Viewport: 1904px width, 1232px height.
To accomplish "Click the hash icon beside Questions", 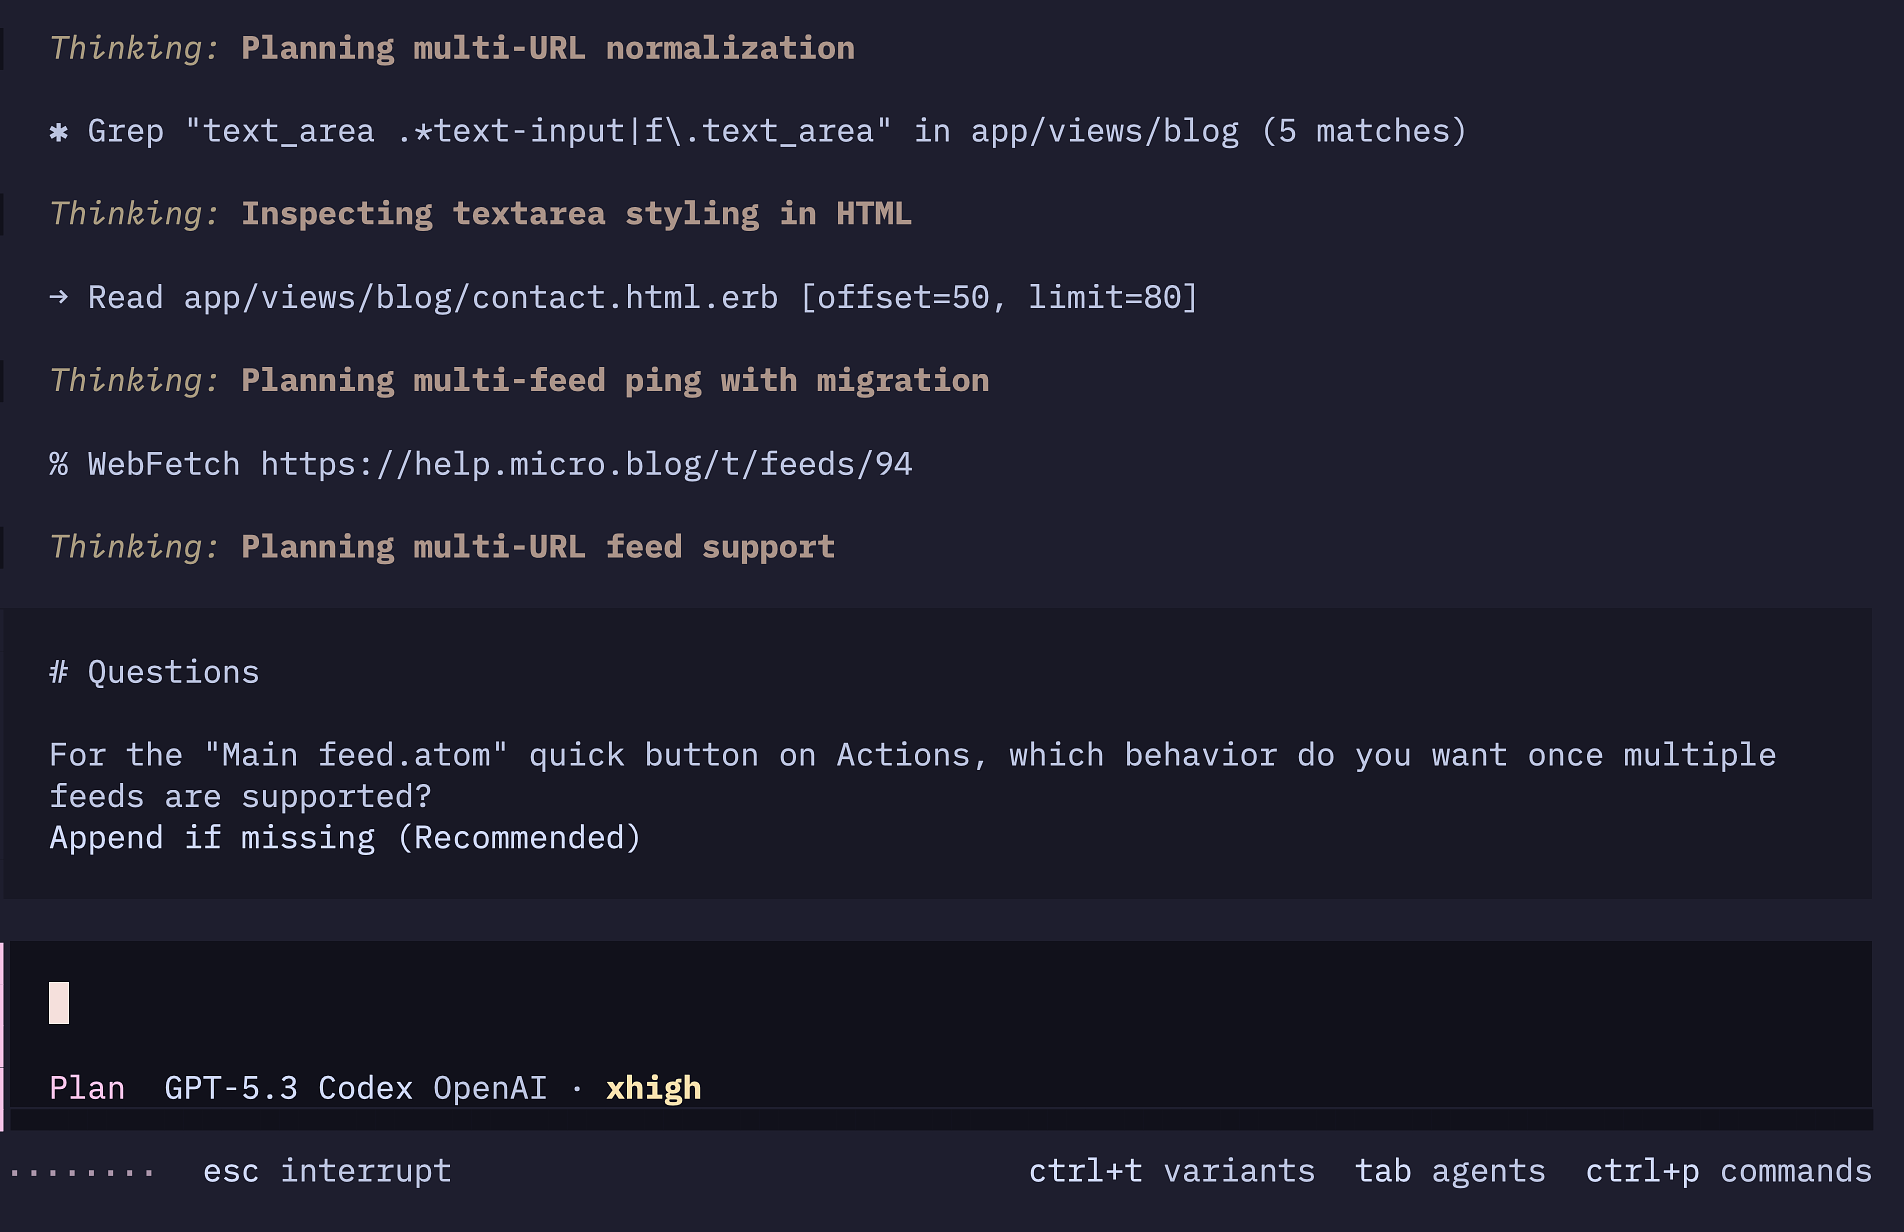I will (x=59, y=672).
